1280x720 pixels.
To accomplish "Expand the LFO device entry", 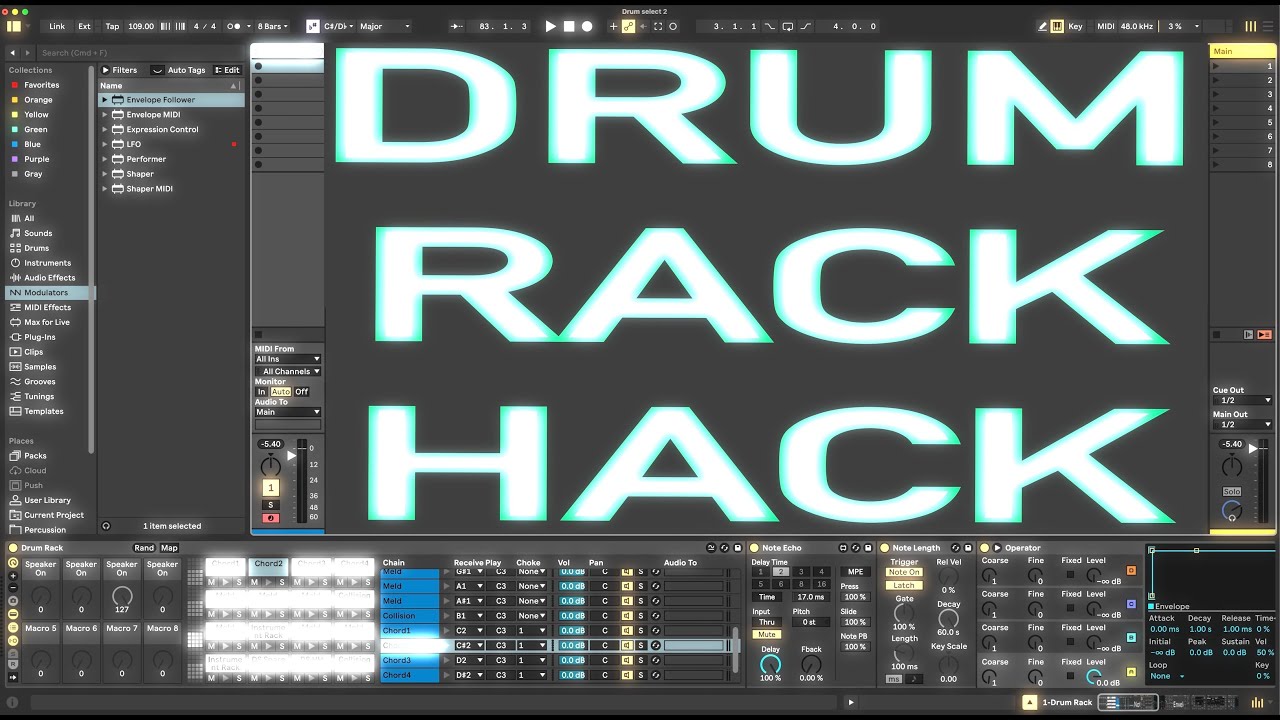I will [x=104, y=144].
